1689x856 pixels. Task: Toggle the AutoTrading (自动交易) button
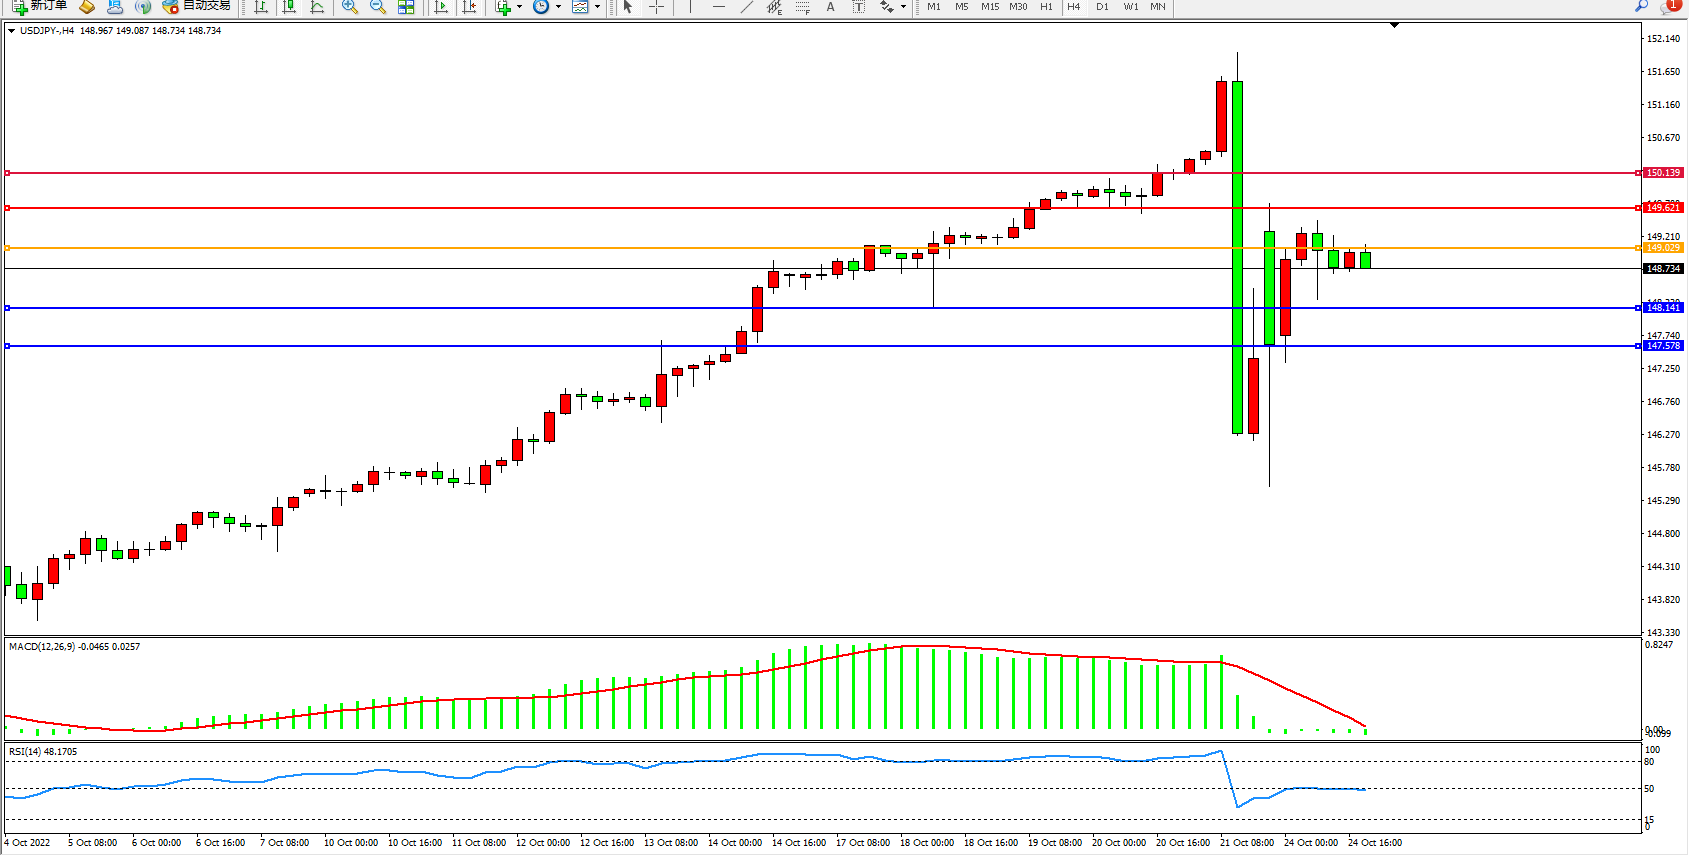pyautogui.click(x=197, y=6)
